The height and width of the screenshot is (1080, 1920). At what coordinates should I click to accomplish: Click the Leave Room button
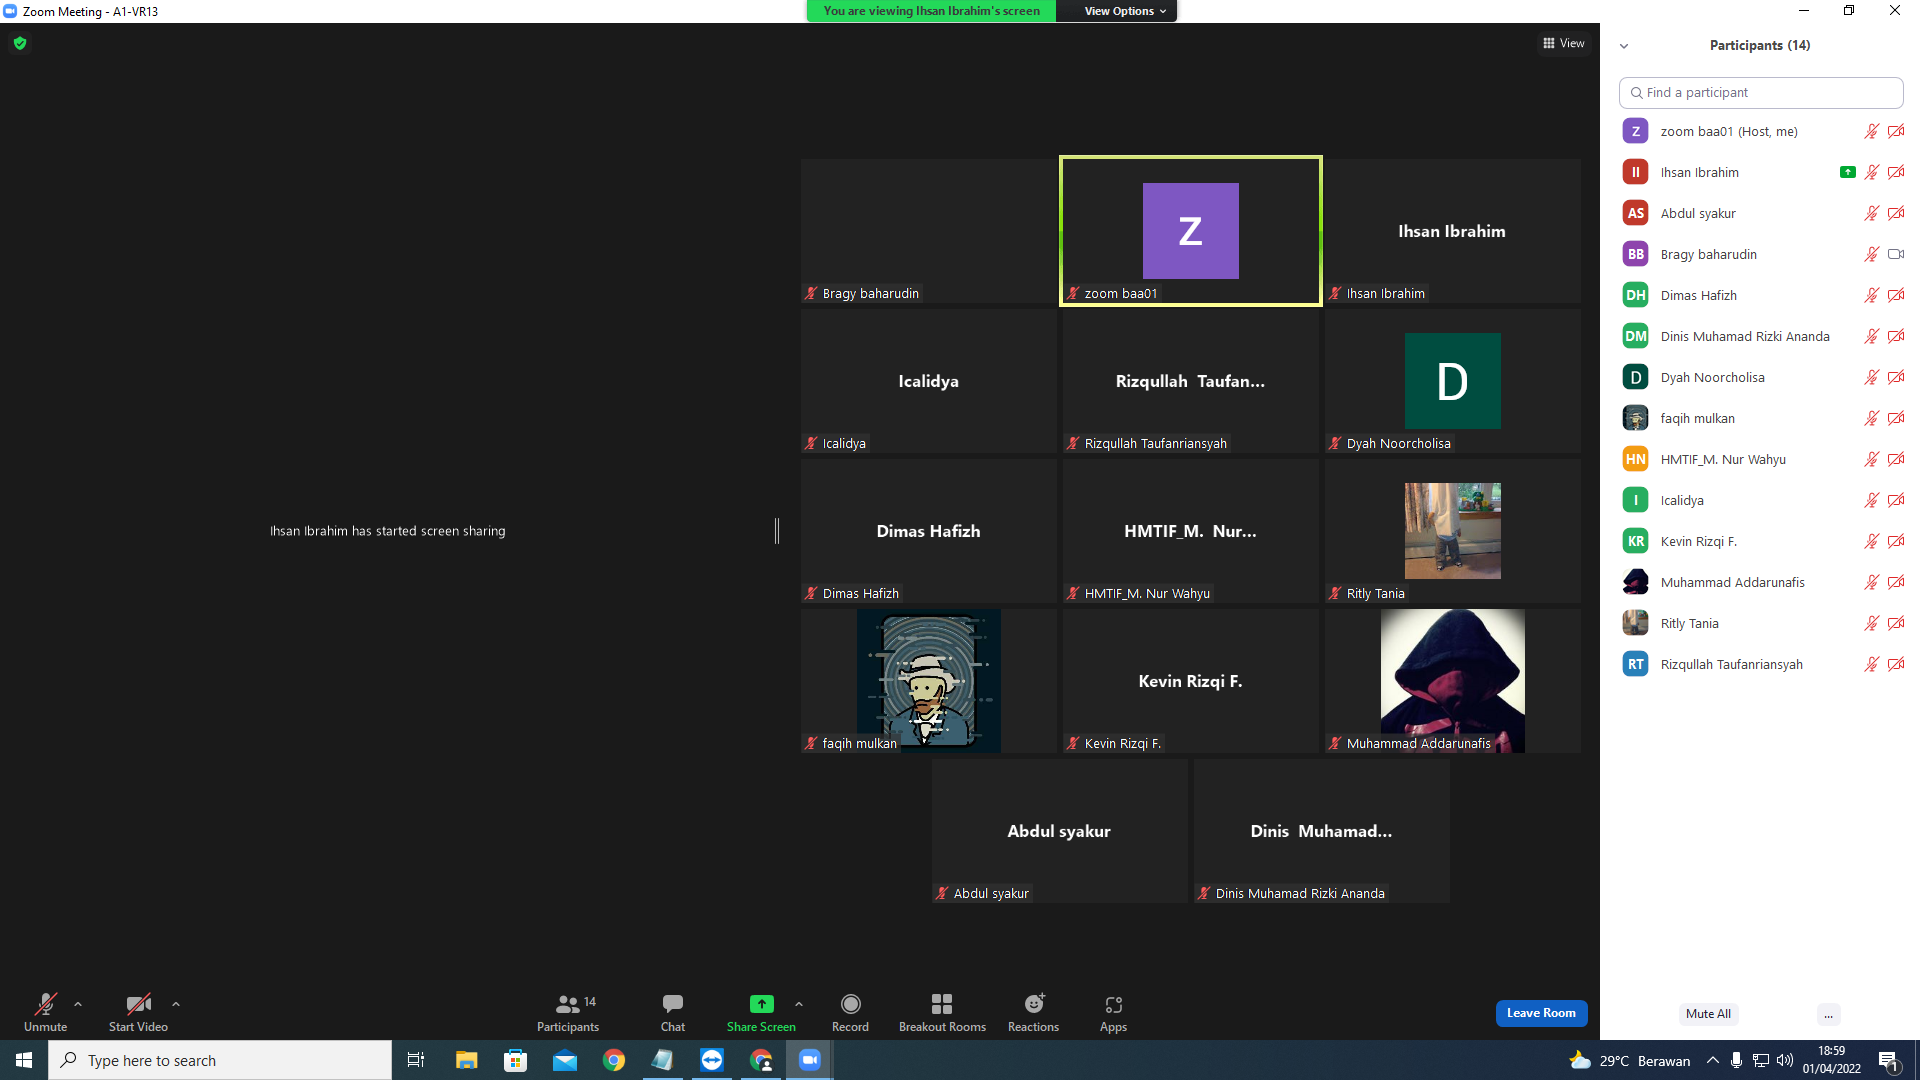tap(1541, 1013)
